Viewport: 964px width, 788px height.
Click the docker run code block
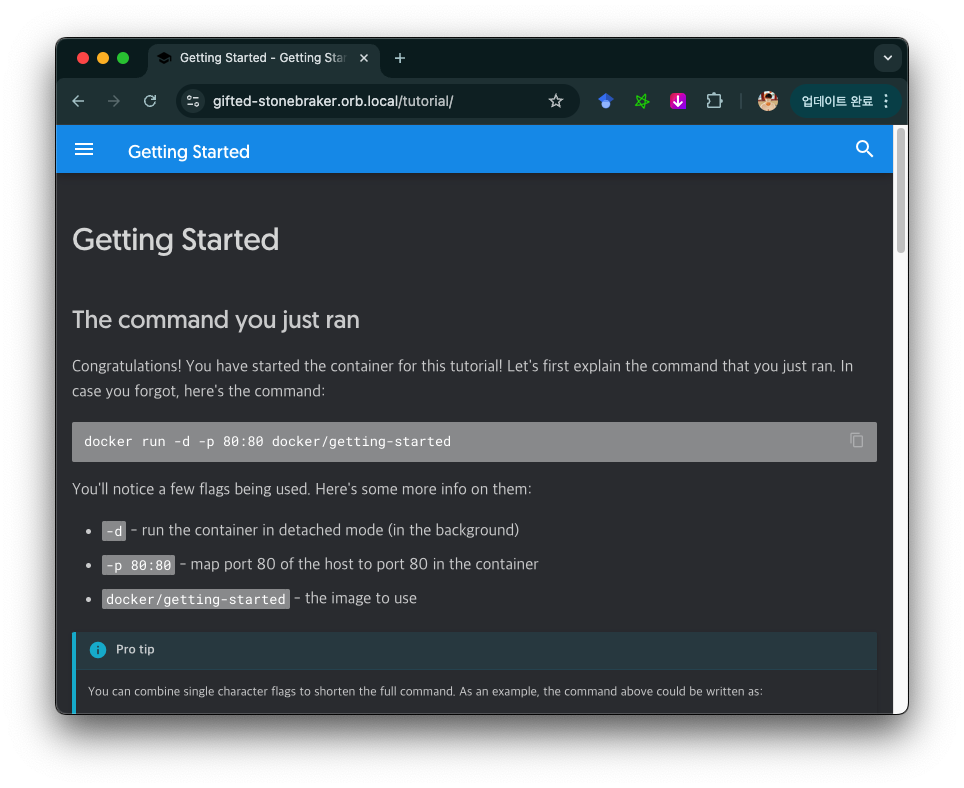click(x=474, y=442)
